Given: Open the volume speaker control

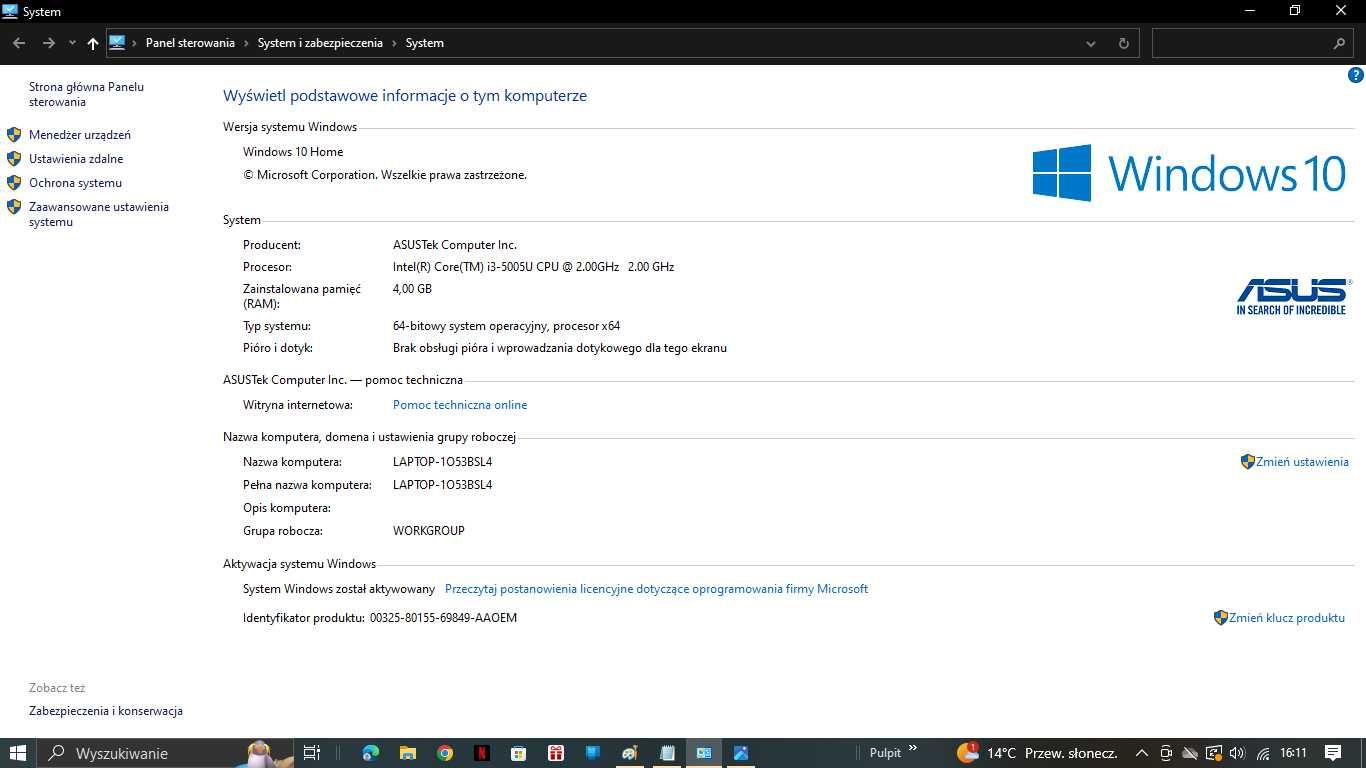Looking at the screenshot, I should [1237, 753].
